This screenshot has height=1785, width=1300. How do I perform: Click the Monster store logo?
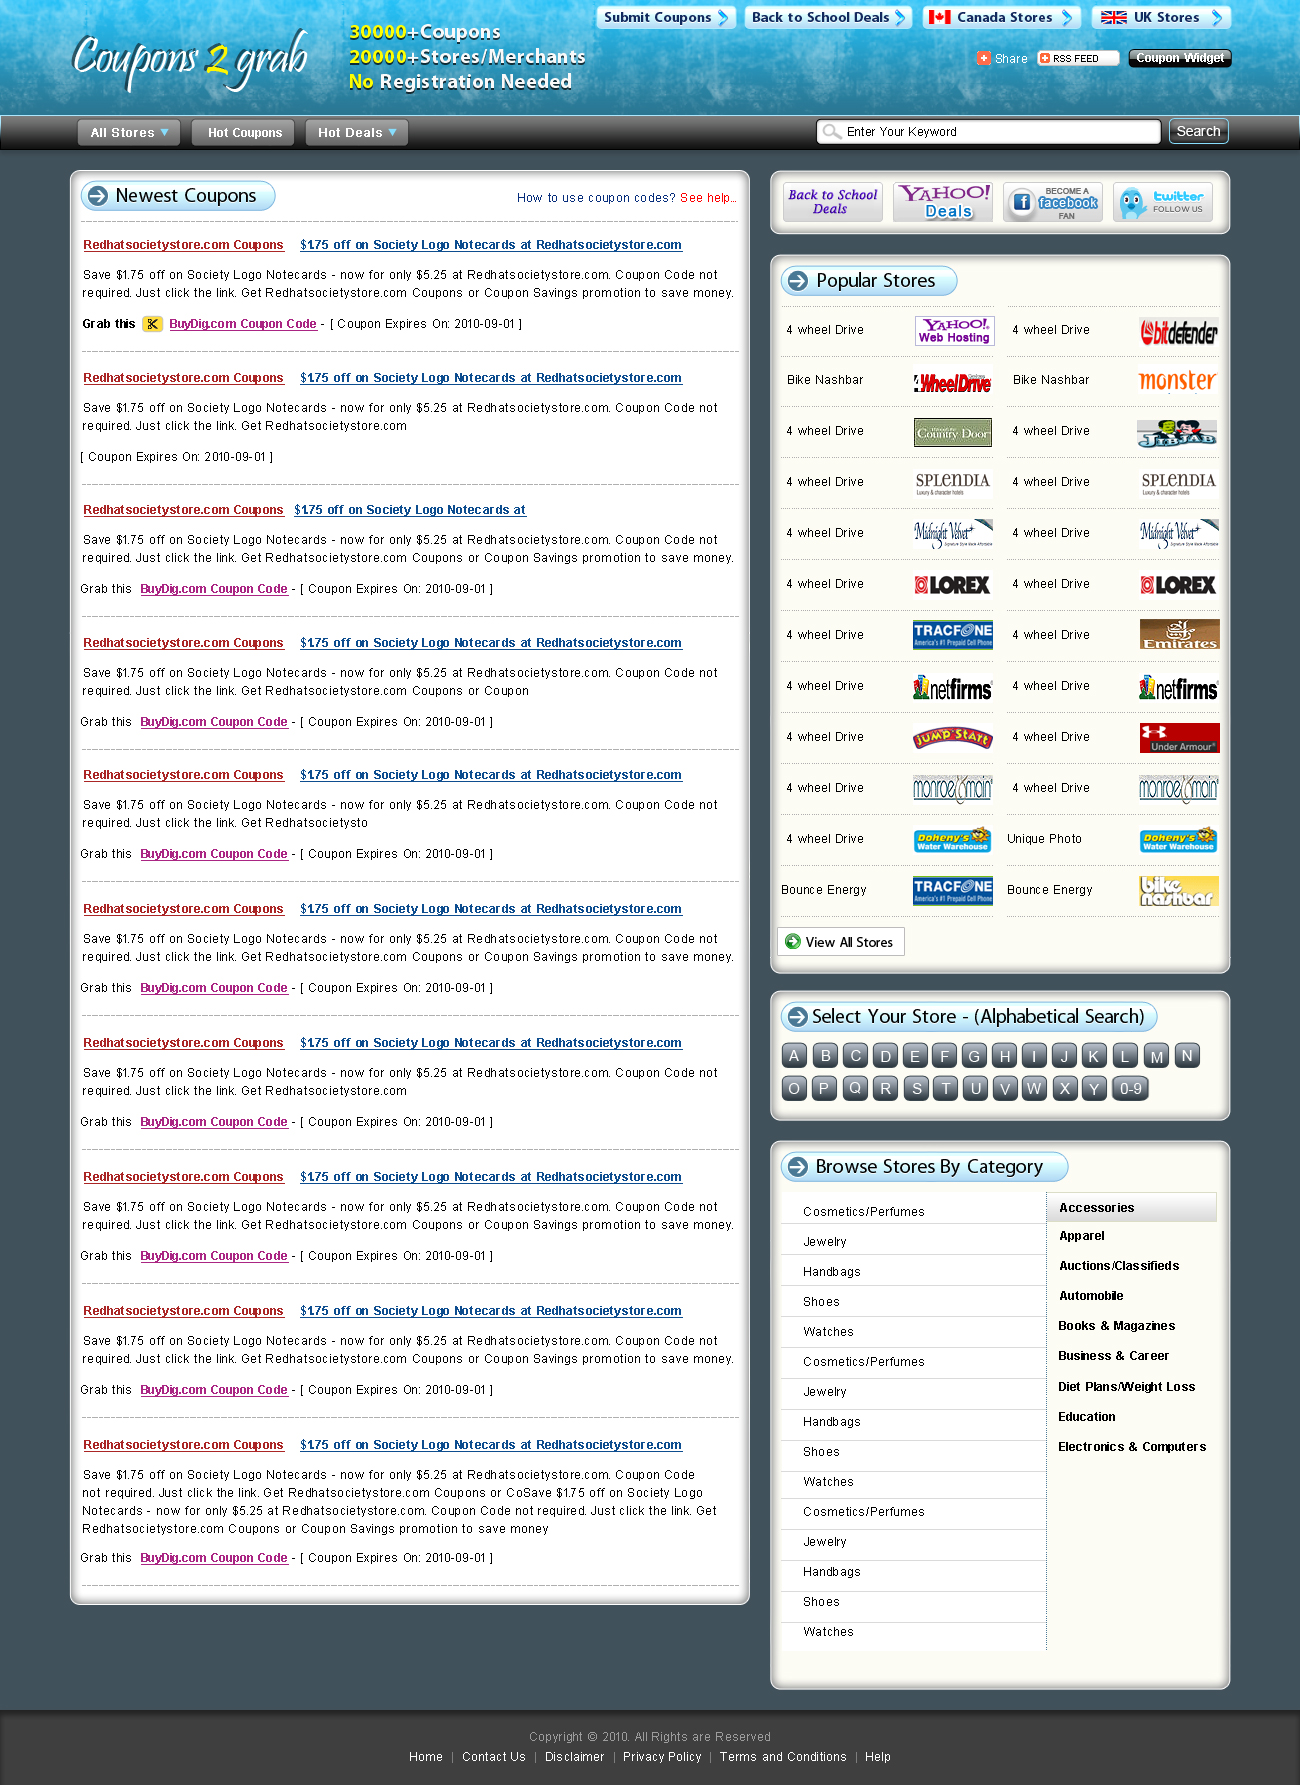1178,381
